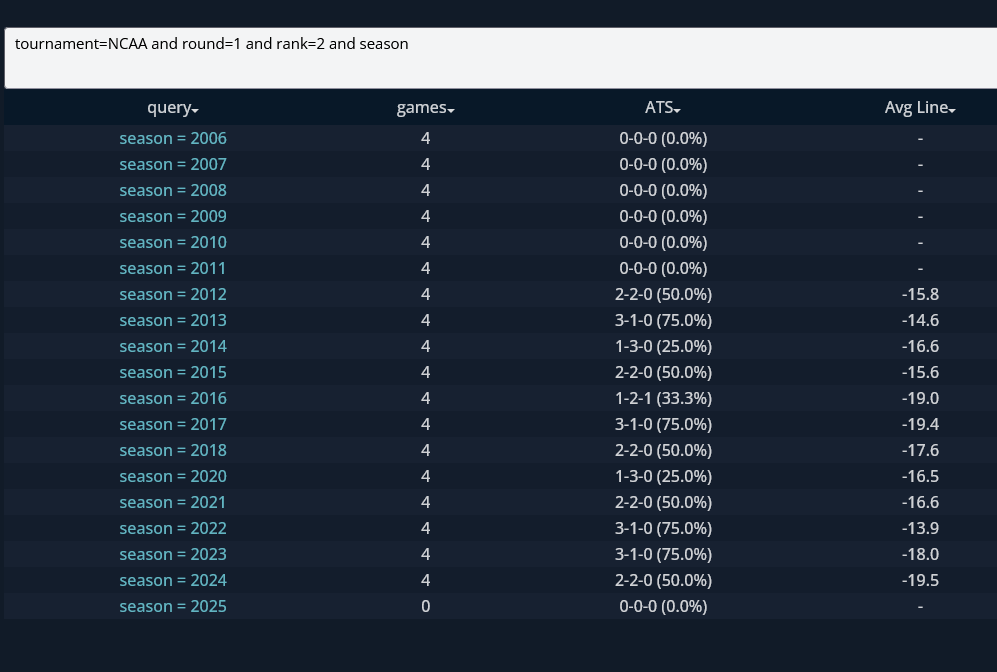Sort by the query column header
Image resolution: width=997 pixels, height=672 pixels.
pyautogui.click(x=173, y=107)
